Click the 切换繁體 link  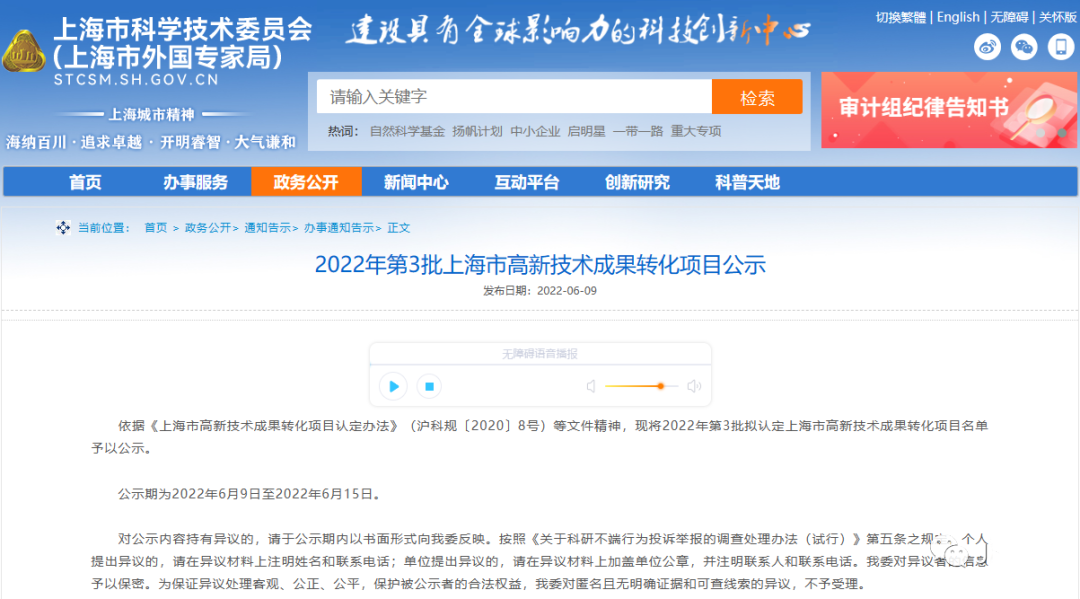pos(901,17)
